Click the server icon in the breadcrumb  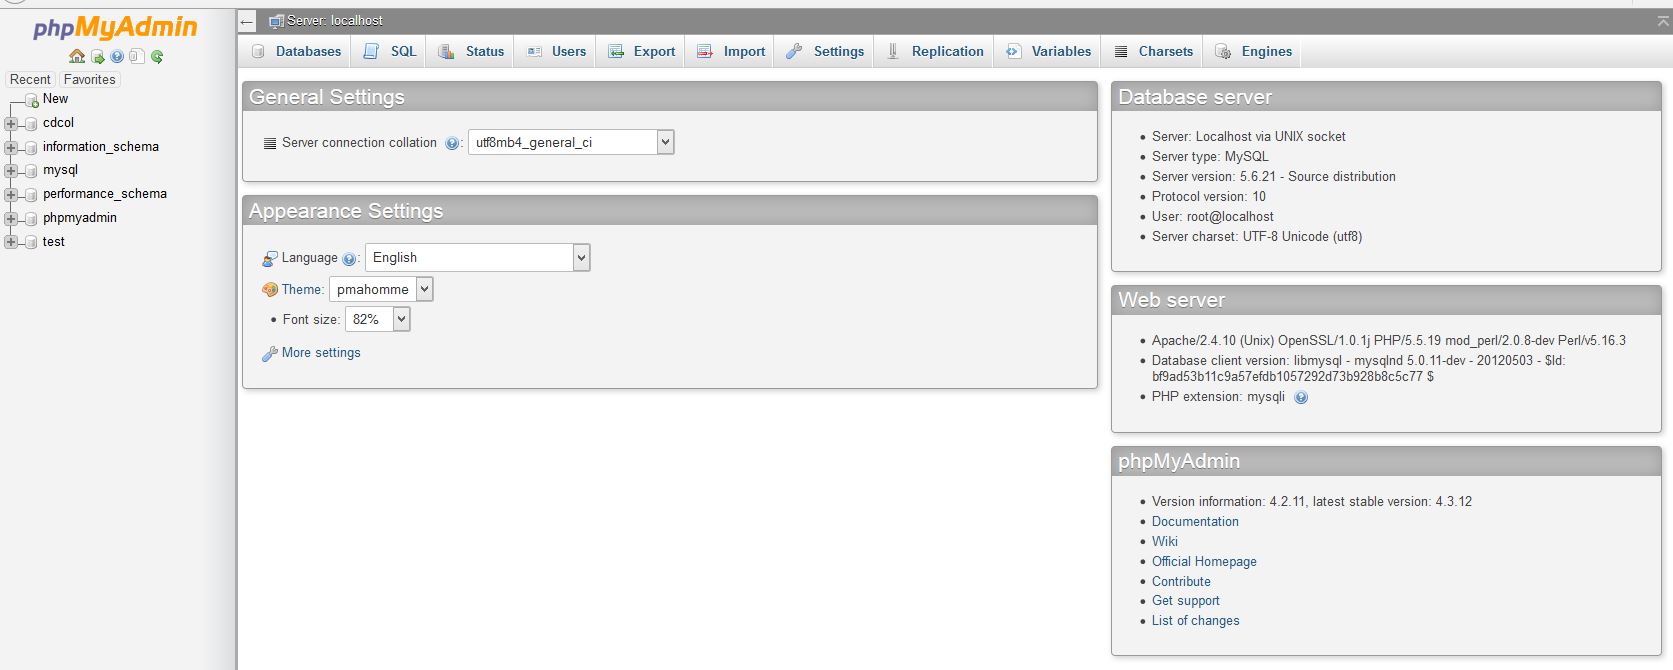[x=276, y=21]
